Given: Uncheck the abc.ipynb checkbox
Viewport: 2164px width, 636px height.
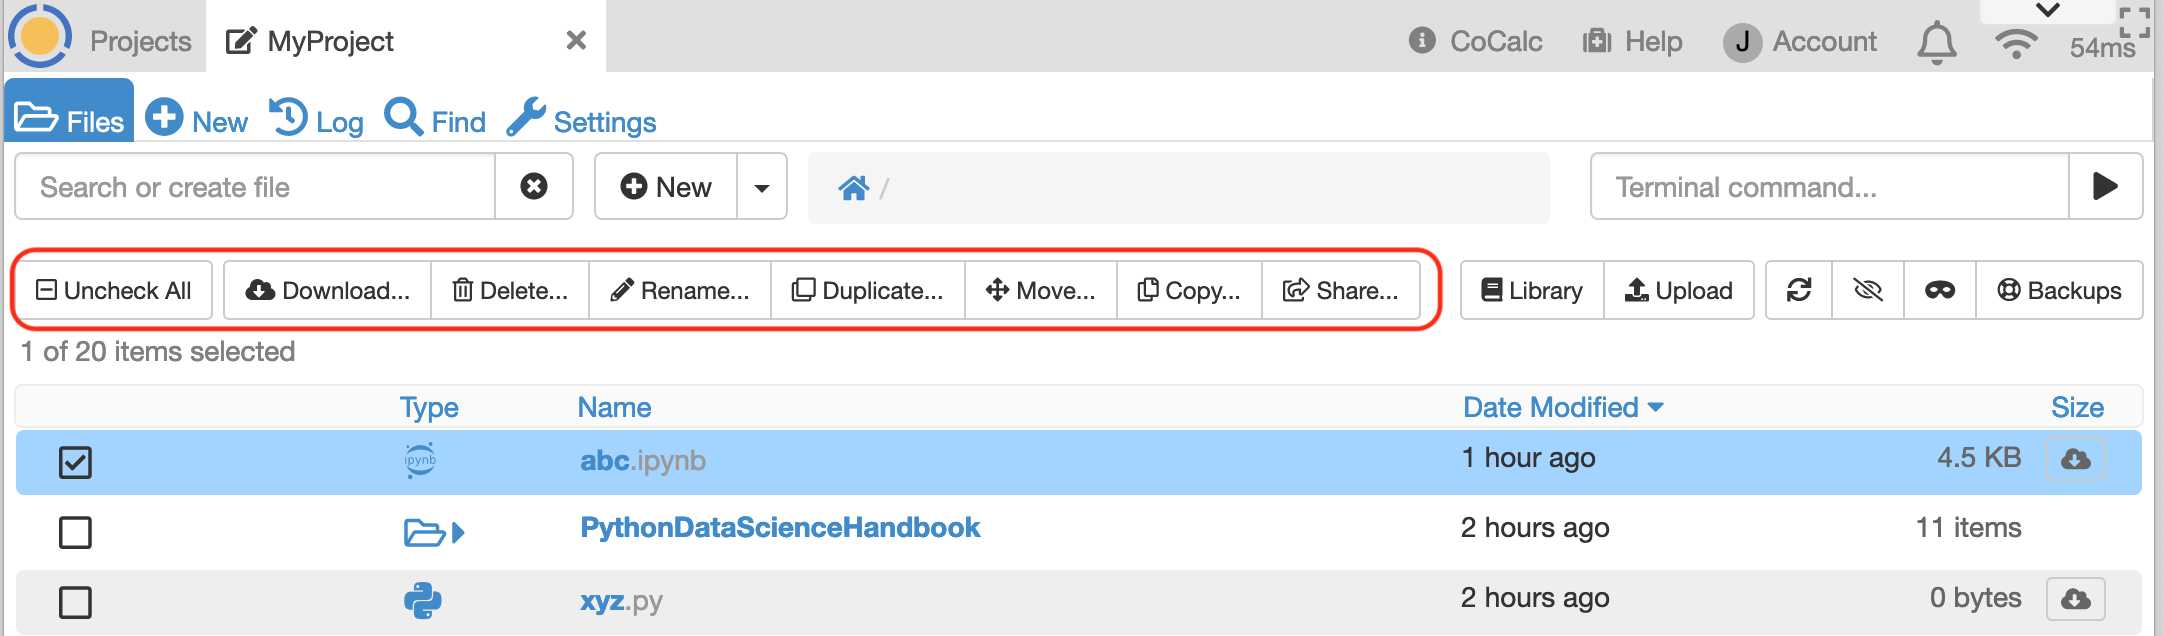Looking at the screenshot, I should (75, 462).
